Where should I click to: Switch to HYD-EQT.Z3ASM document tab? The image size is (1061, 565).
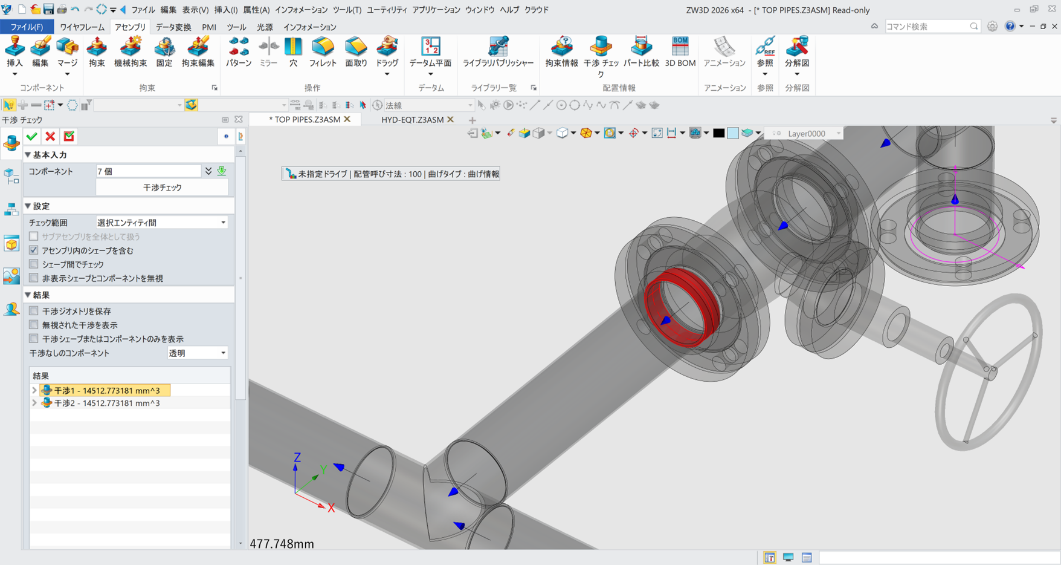click(412, 120)
